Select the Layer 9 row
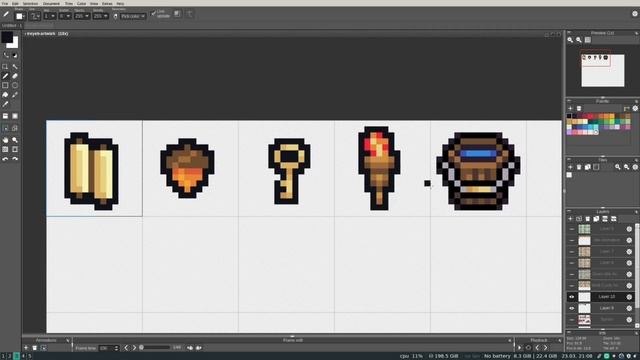The image size is (640, 360). (x=600, y=309)
